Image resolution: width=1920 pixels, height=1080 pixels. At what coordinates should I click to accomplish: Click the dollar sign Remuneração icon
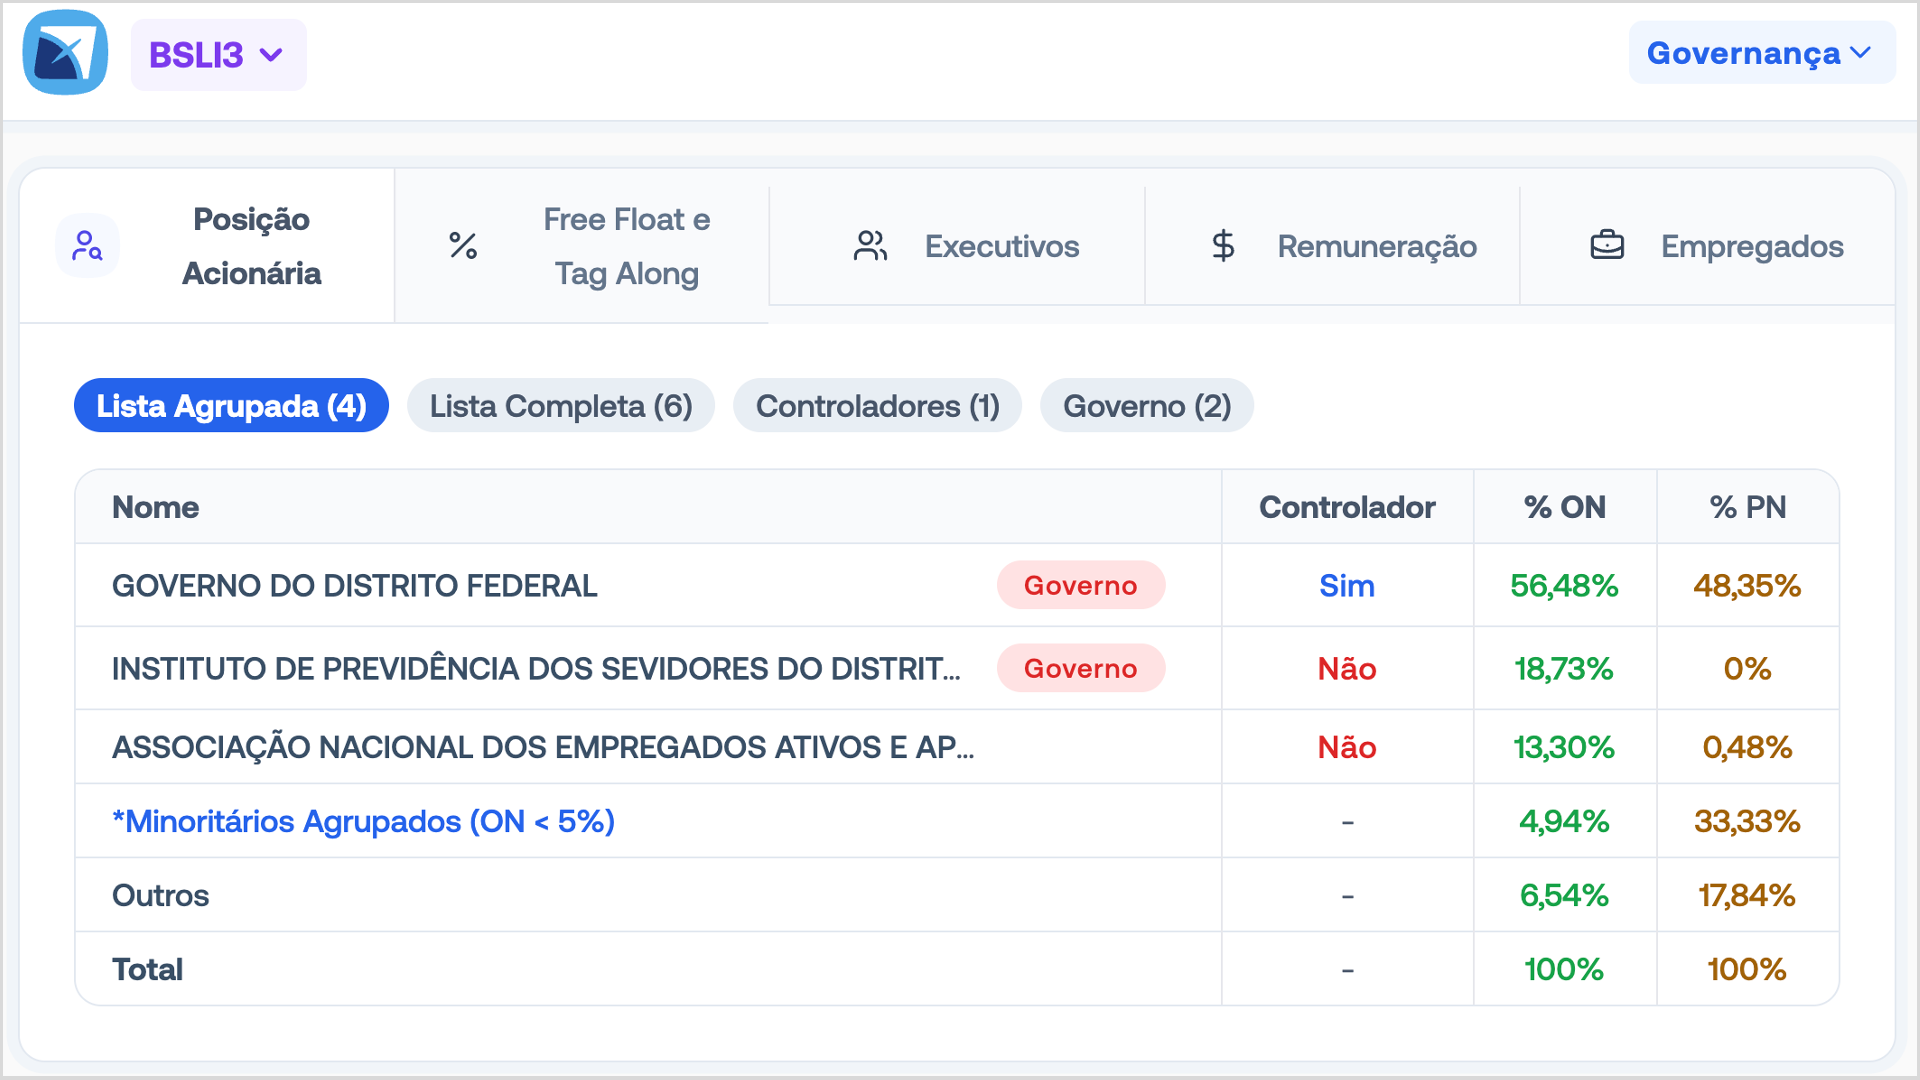tap(1223, 246)
